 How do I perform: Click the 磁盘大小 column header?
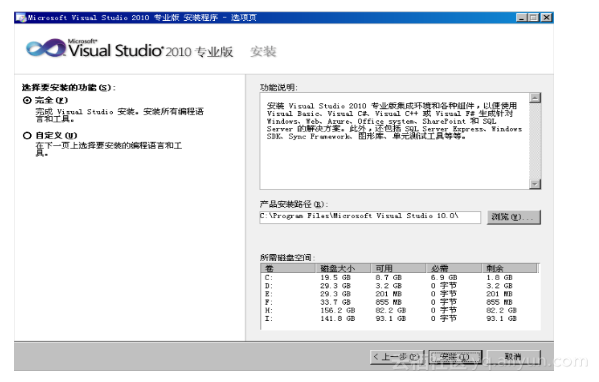click(x=343, y=268)
